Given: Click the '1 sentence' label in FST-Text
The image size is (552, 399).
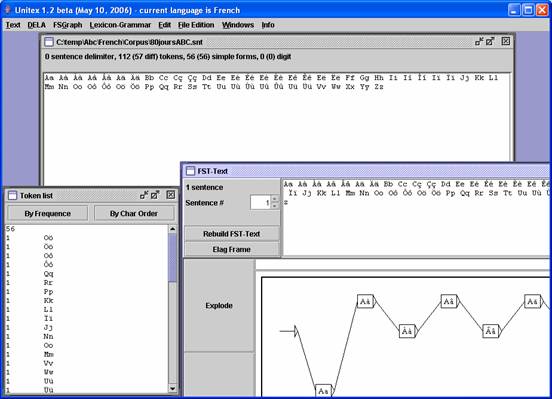Looking at the screenshot, I should [x=205, y=187].
